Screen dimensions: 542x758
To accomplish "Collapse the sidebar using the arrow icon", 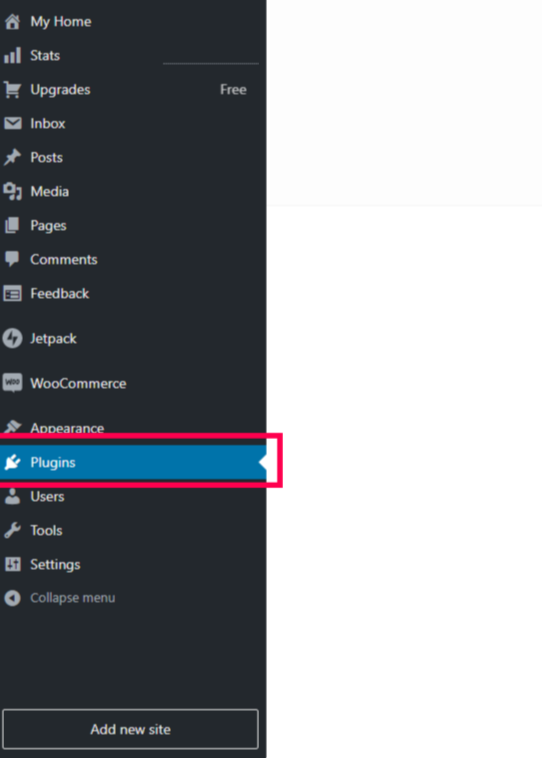I will (13, 598).
